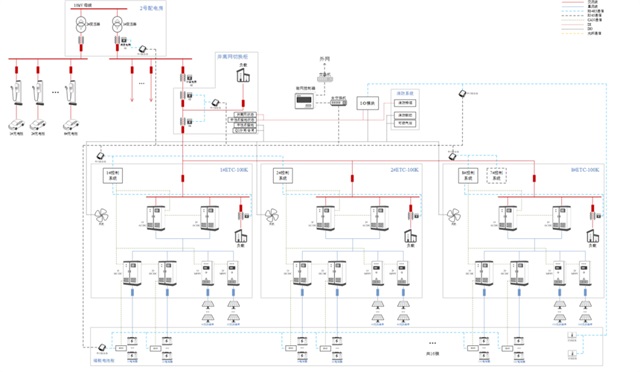Select the load building icon inside 2#ETC-100K
Image resolution: width=640 pixels, height=372 pixels.
click(x=411, y=236)
